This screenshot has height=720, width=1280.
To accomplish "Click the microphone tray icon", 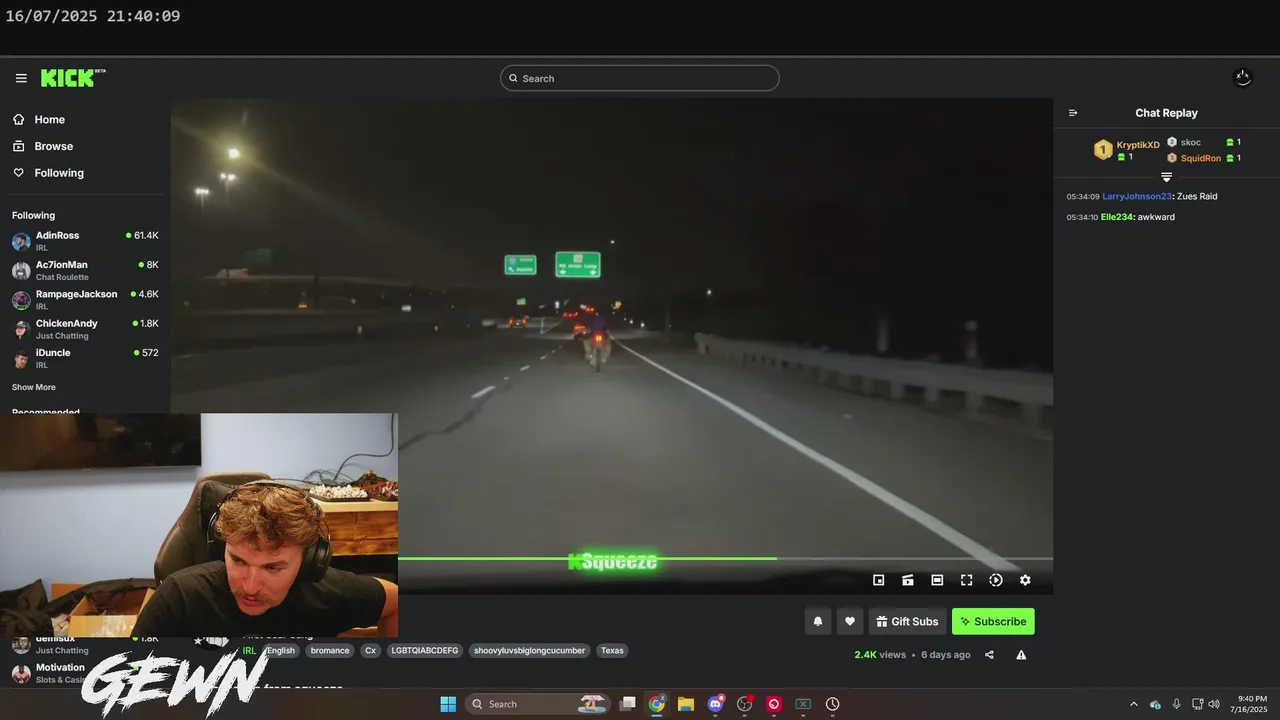I will coord(1176,704).
